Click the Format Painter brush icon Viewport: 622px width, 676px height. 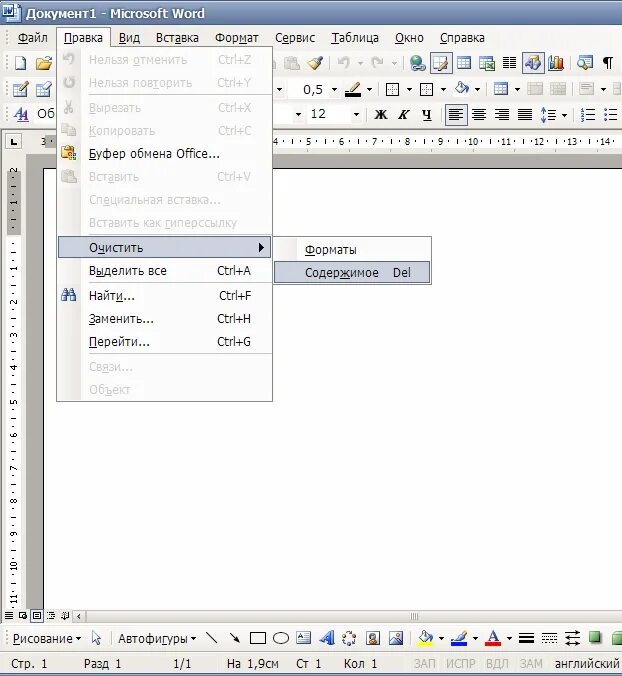(x=316, y=63)
